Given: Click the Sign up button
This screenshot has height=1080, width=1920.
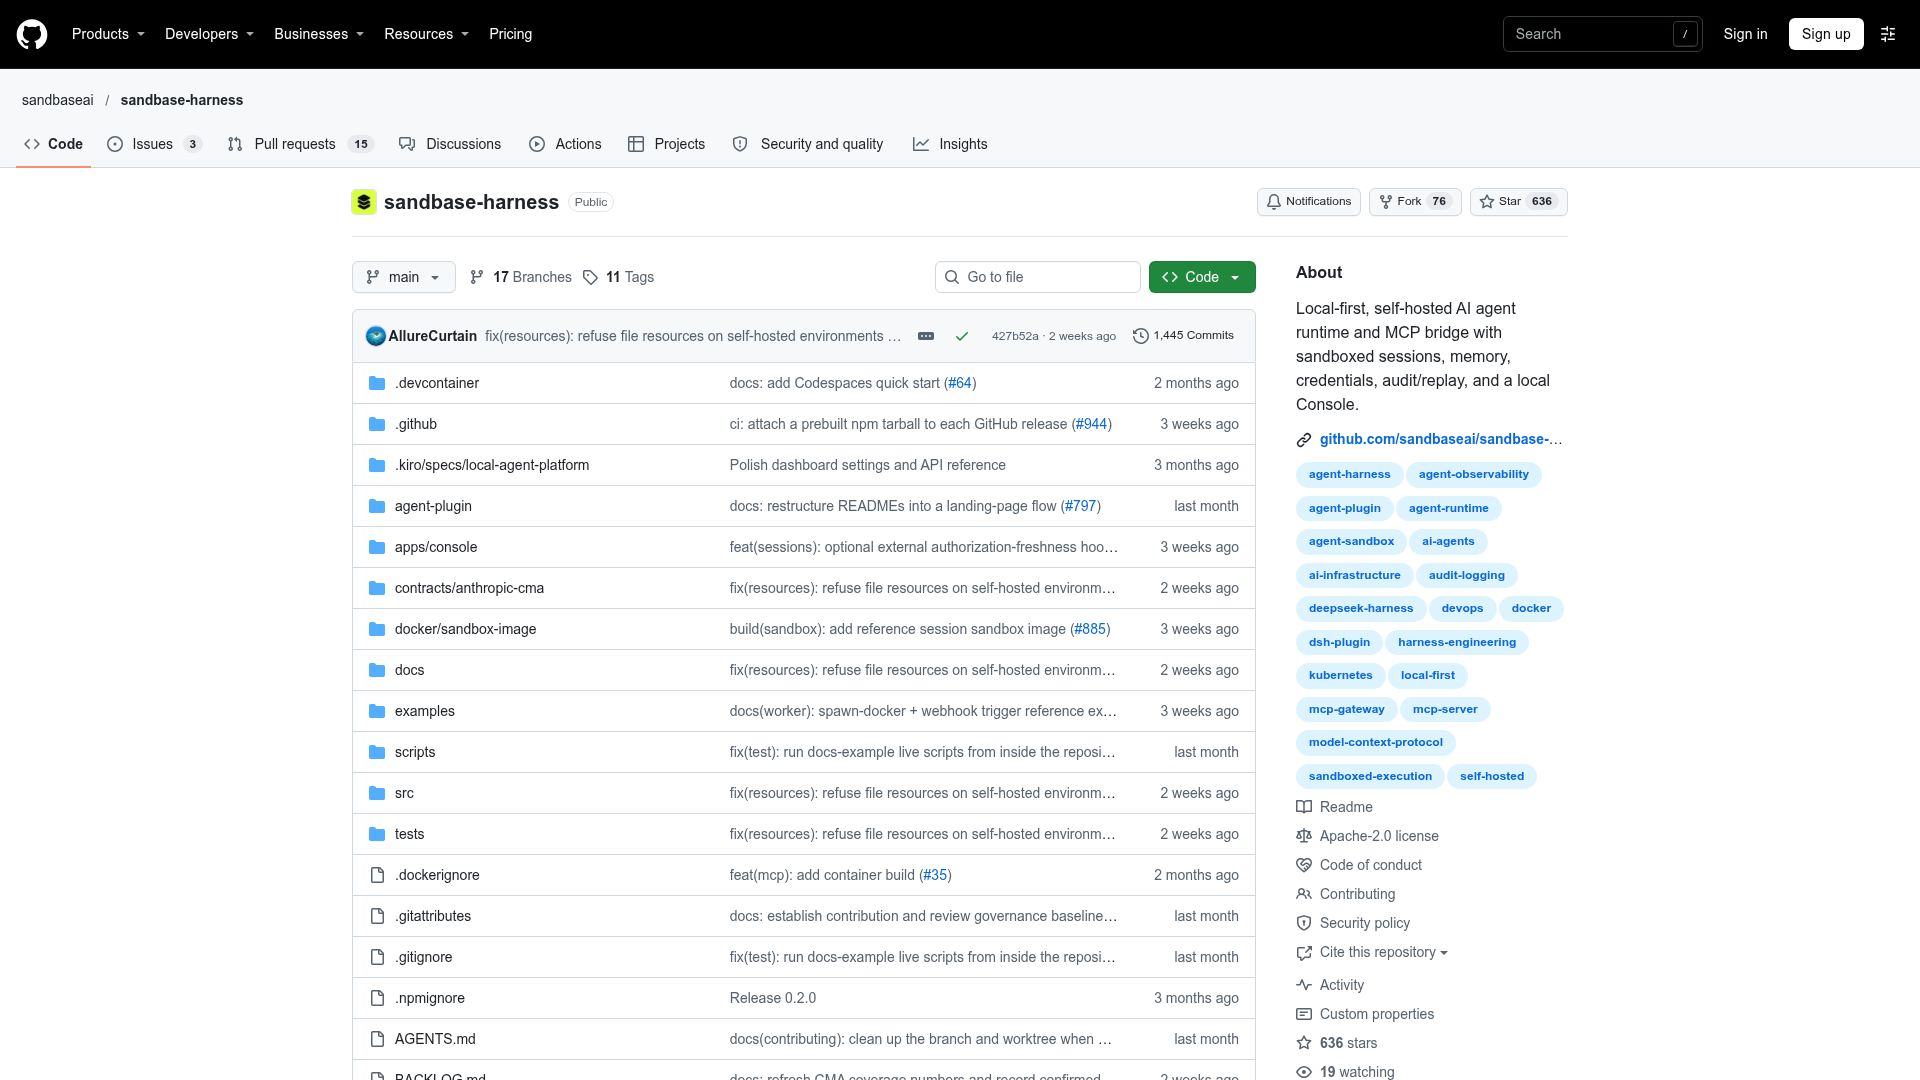Looking at the screenshot, I should [x=1826, y=34].
